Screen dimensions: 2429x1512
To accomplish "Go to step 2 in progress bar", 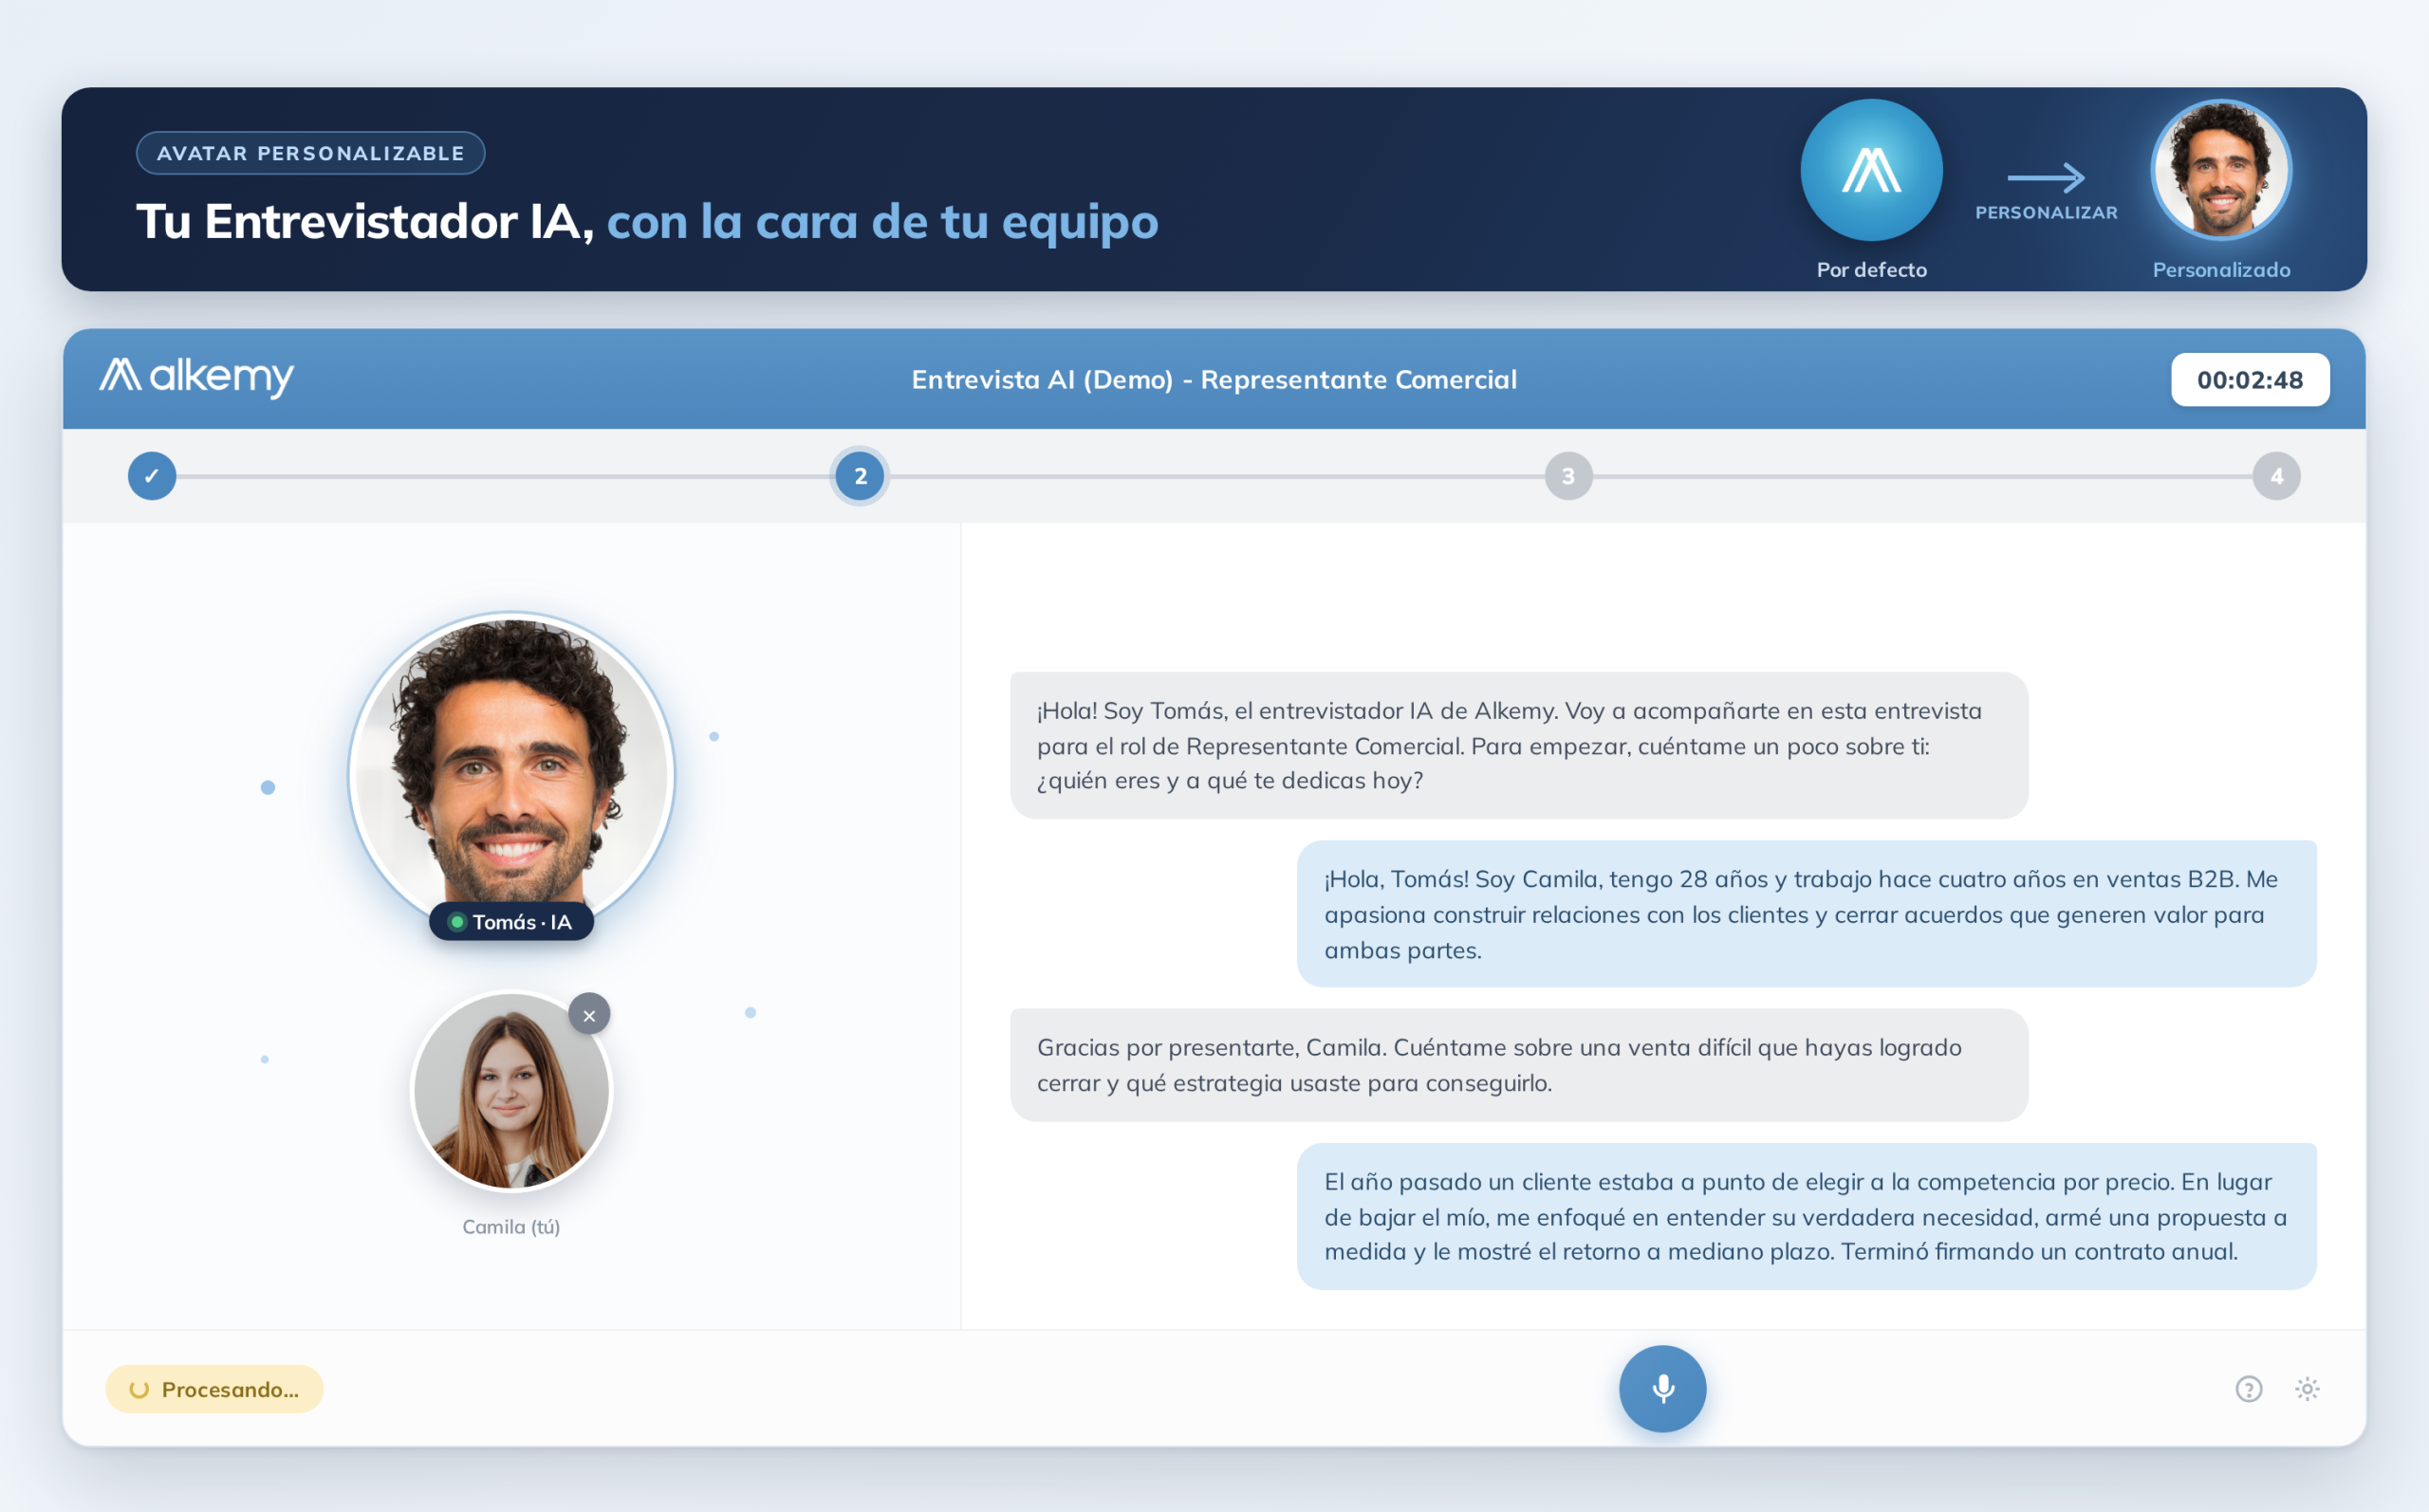I will click(x=860, y=476).
